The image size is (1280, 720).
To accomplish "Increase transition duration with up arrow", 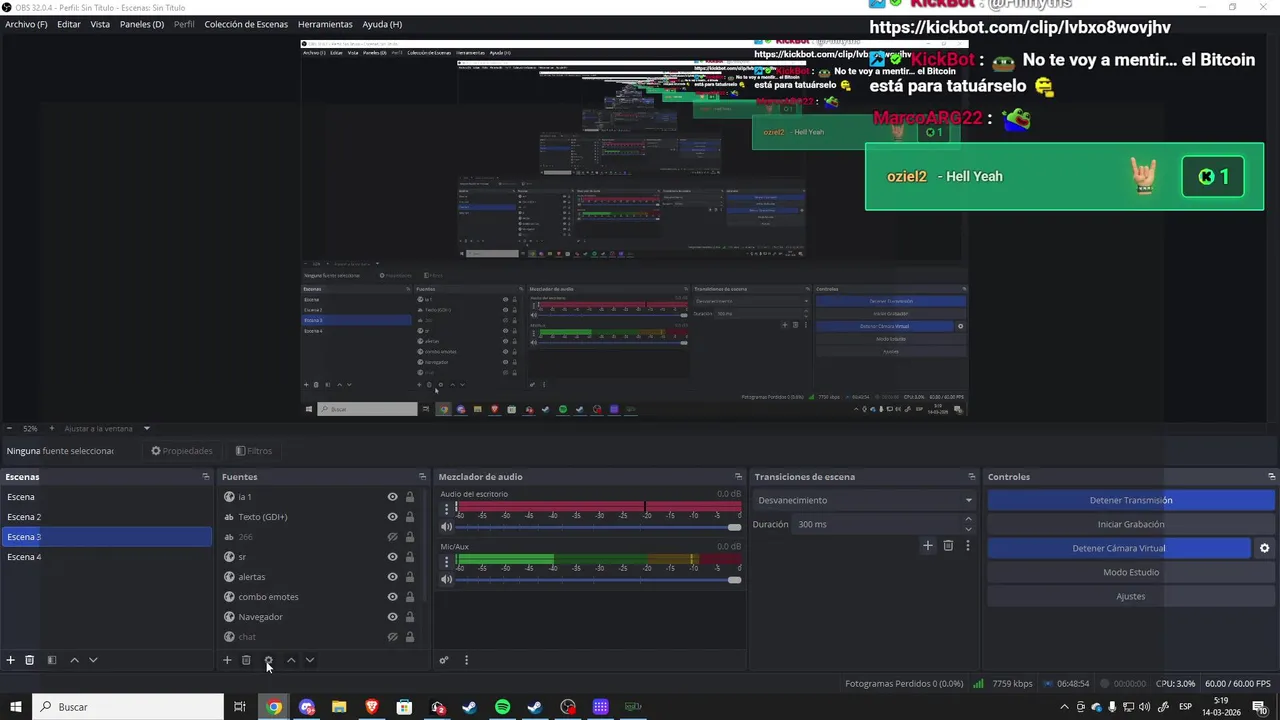I will pyautogui.click(x=967, y=519).
